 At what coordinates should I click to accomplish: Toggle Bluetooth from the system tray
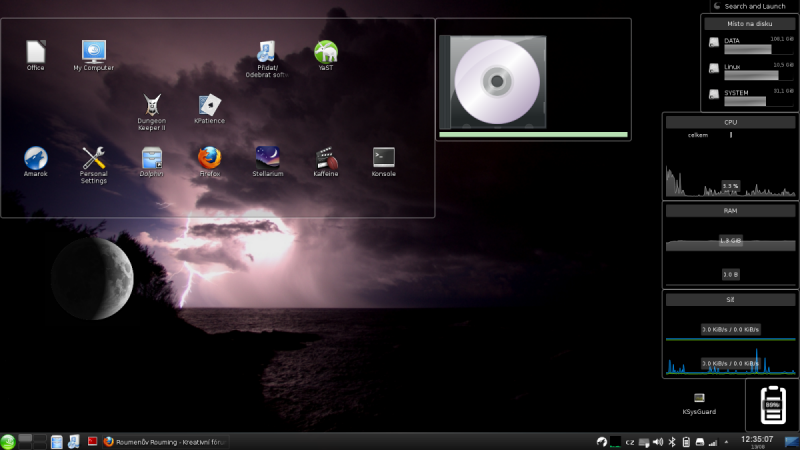(672, 441)
